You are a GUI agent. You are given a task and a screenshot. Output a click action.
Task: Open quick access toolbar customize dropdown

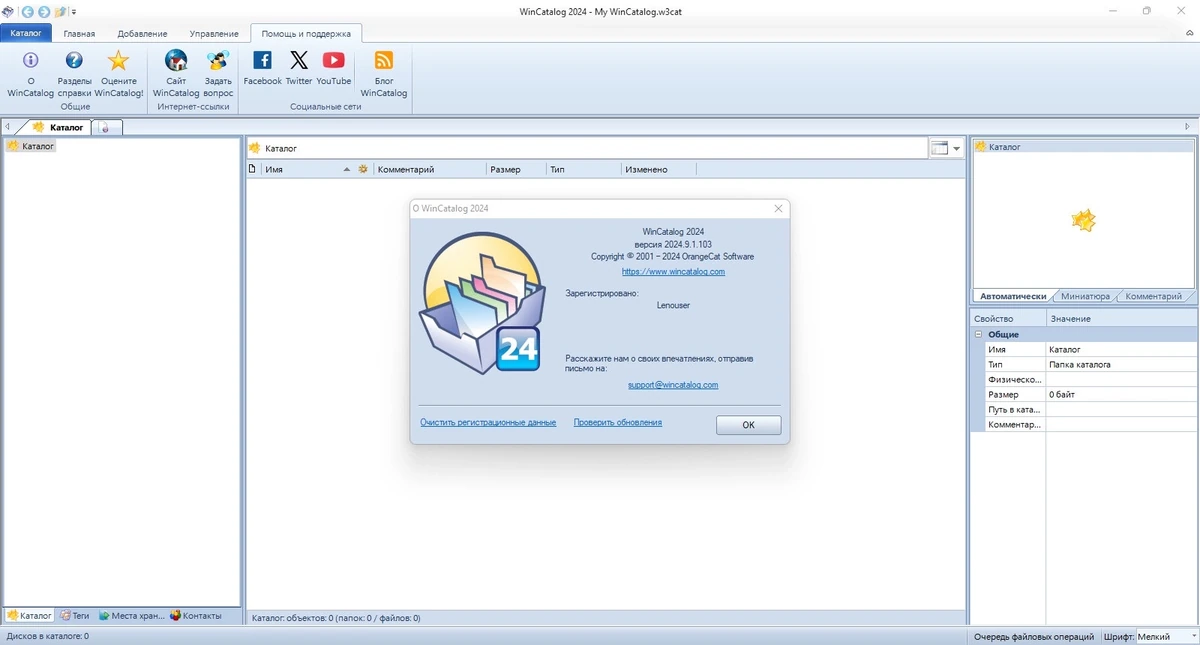pyautogui.click(x=74, y=12)
